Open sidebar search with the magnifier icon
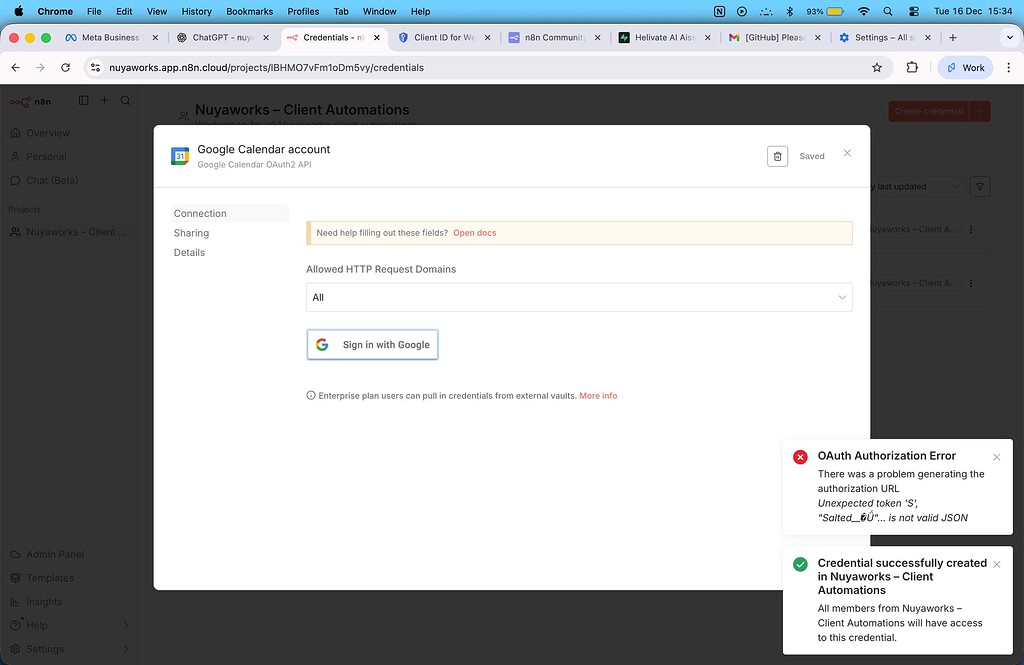The image size is (1024, 665). click(124, 100)
